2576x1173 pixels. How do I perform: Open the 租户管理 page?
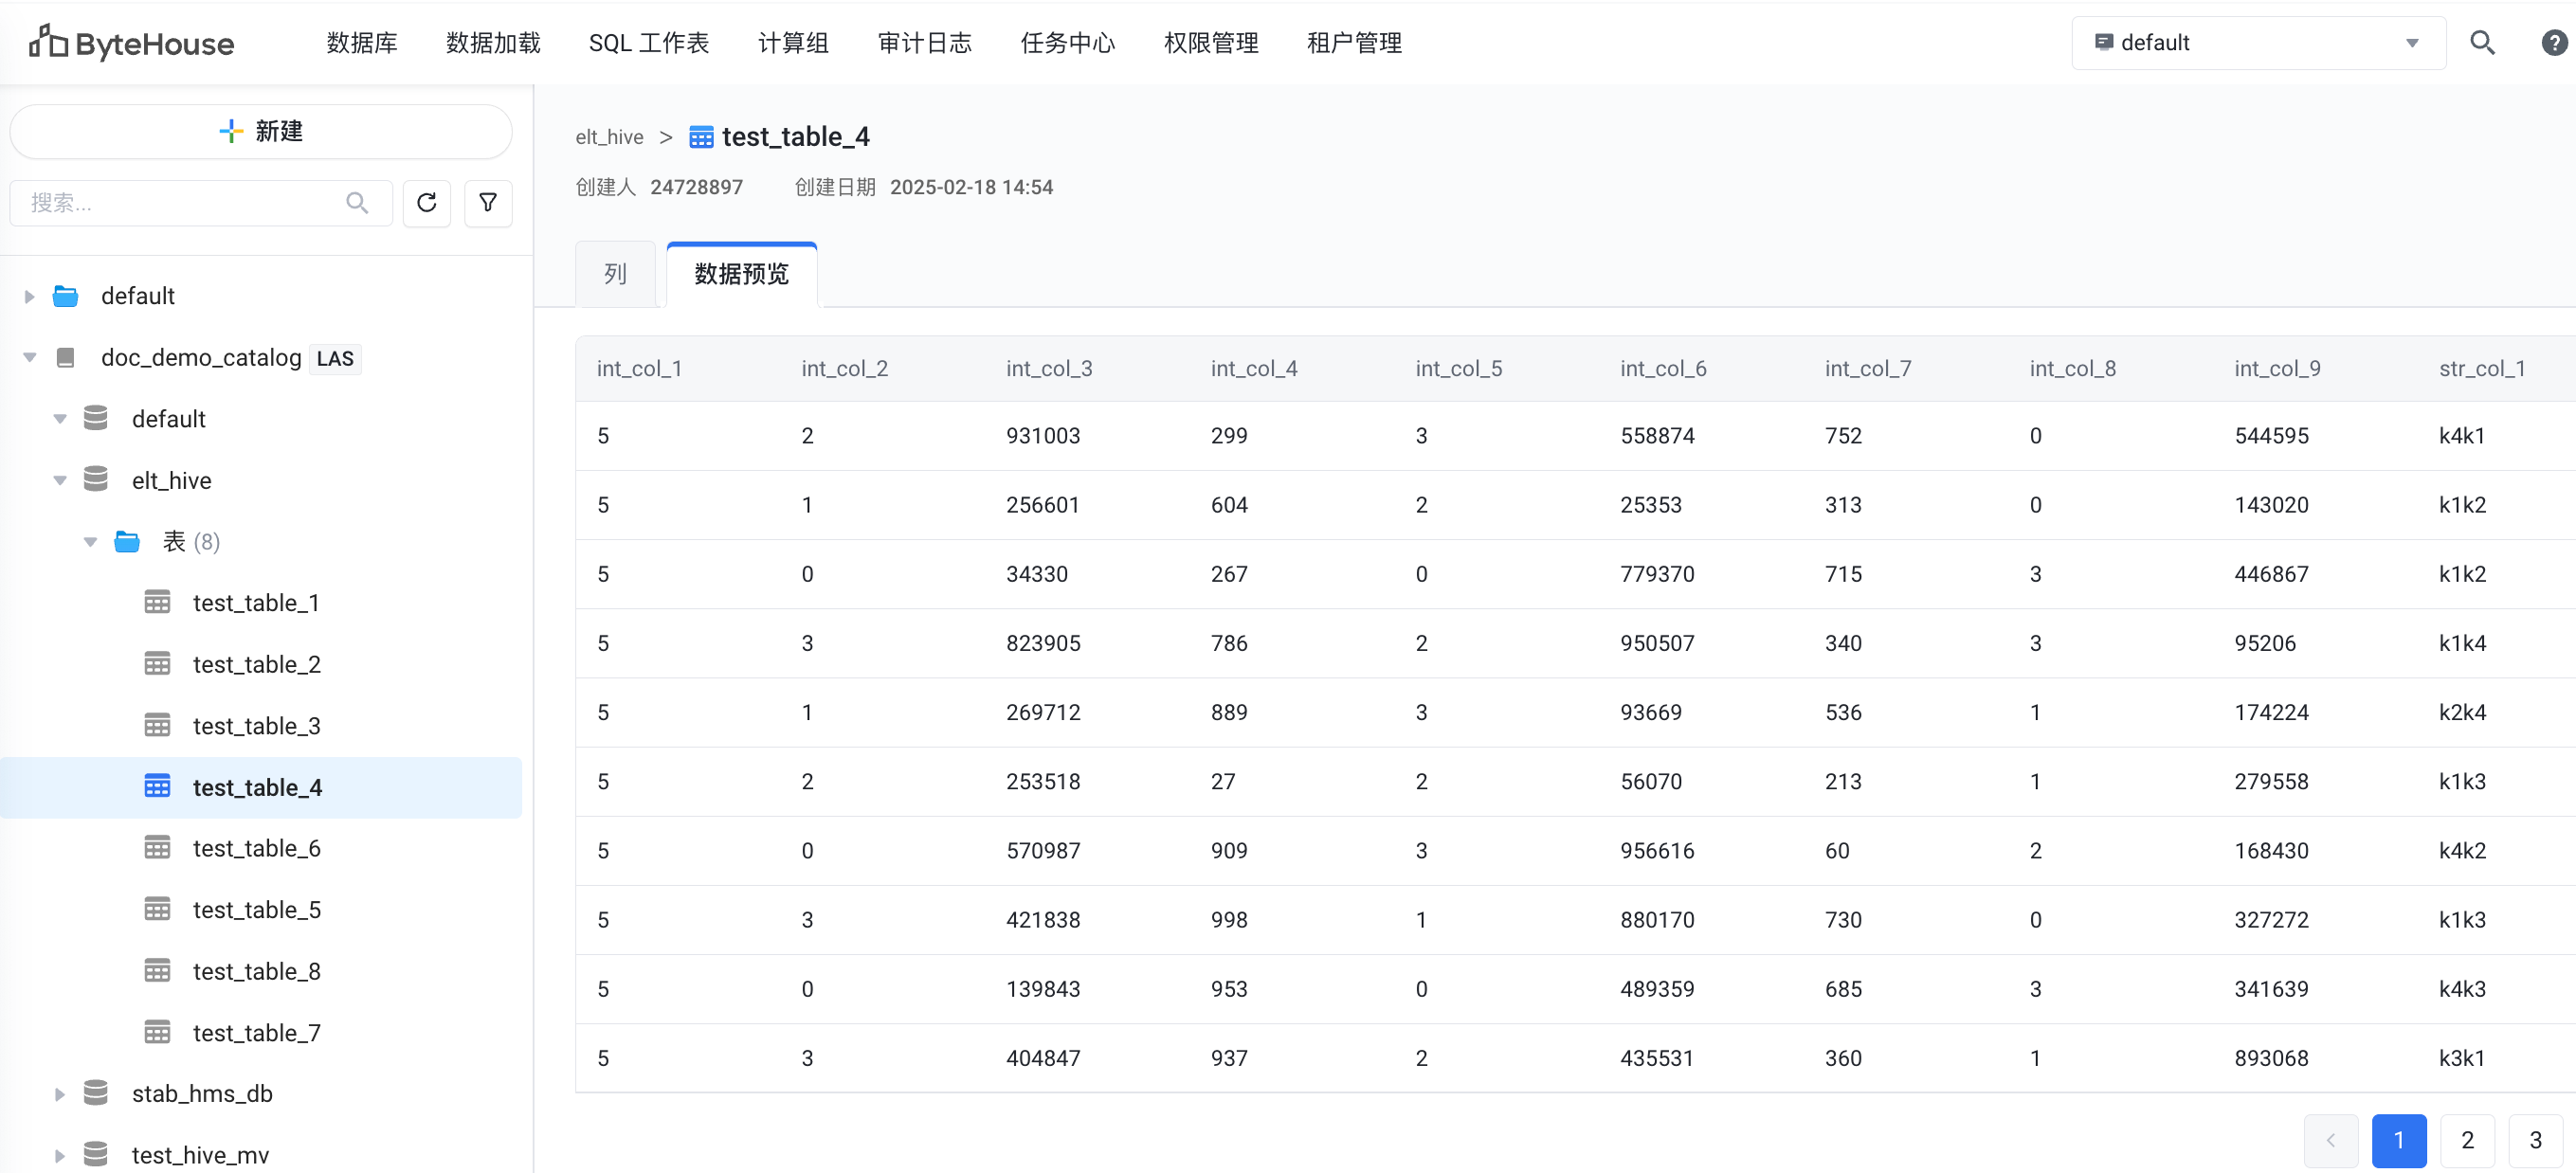click(x=1355, y=43)
